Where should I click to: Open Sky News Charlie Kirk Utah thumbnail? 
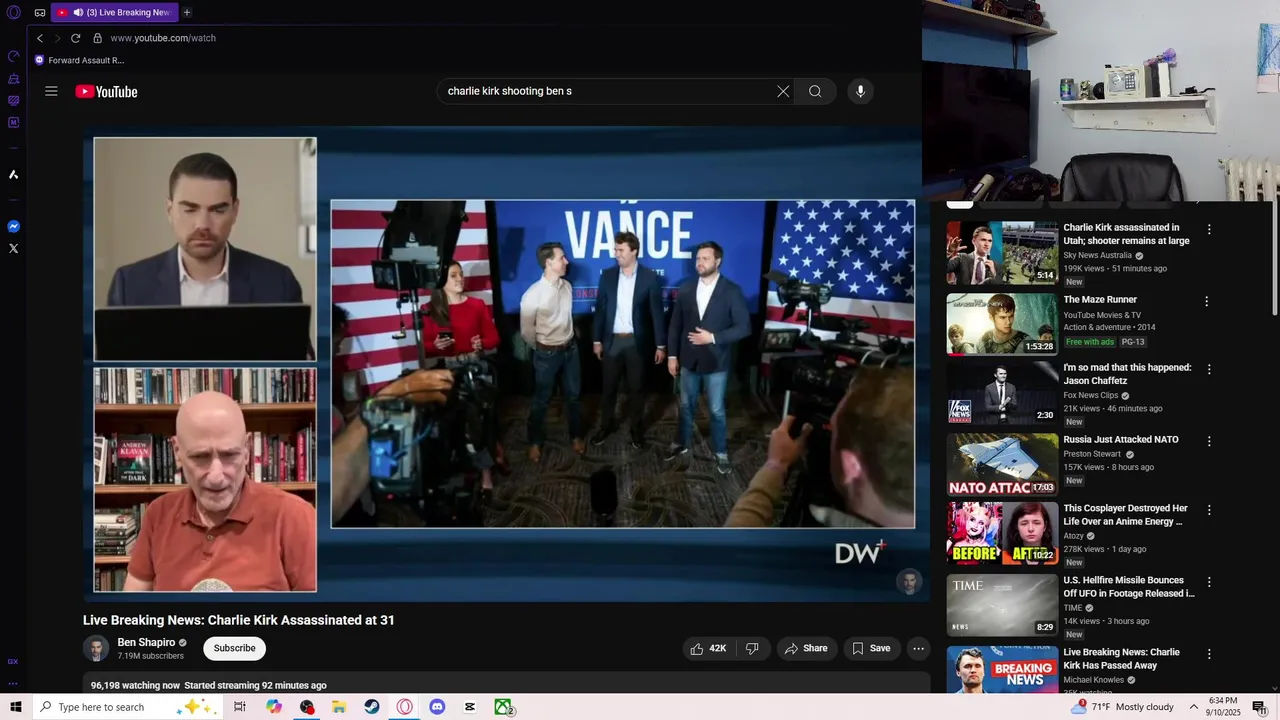point(1002,253)
